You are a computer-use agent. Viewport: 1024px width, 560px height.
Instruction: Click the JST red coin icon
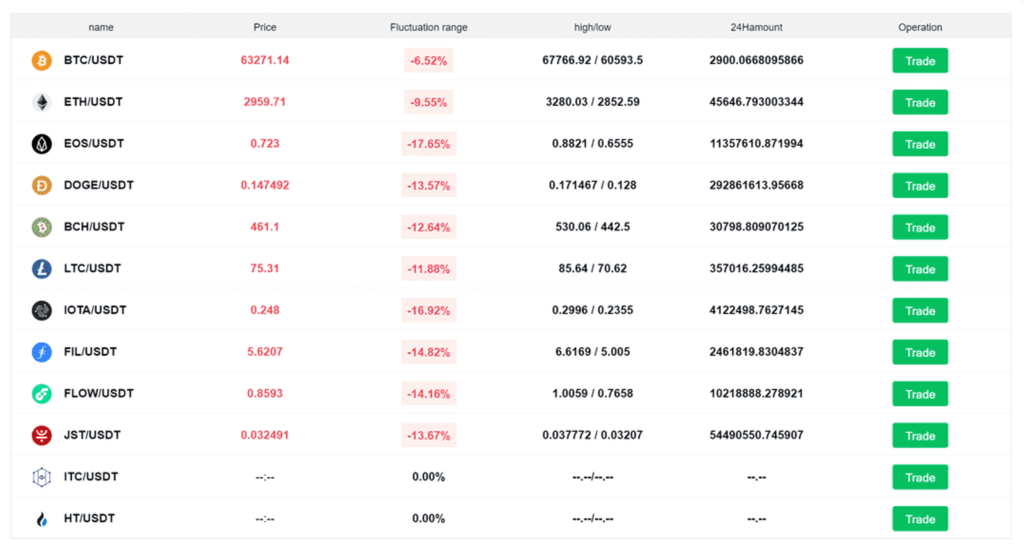[41, 435]
